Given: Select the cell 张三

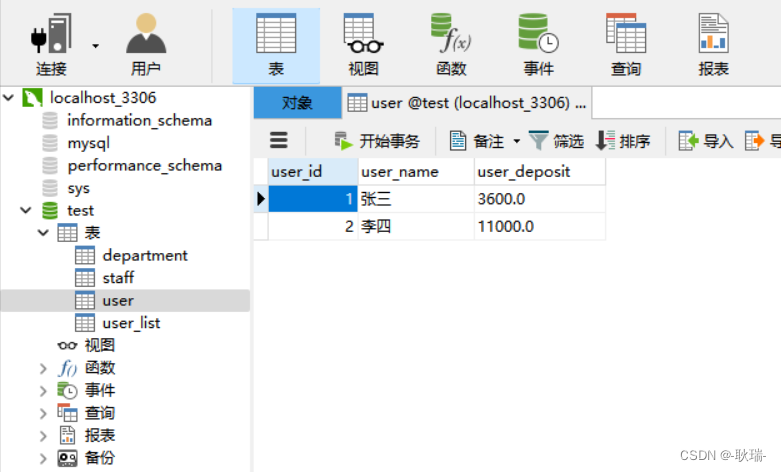Looking at the screenshot, I should click(416, 199).
